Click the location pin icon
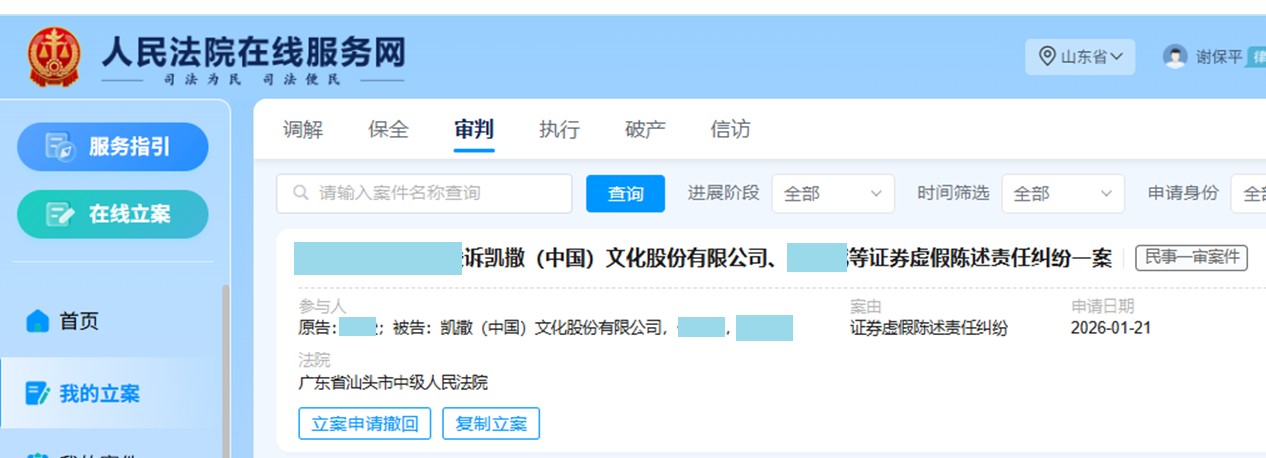The height and width of the screenshot is (458, 1266). [x=1047, y=57]
